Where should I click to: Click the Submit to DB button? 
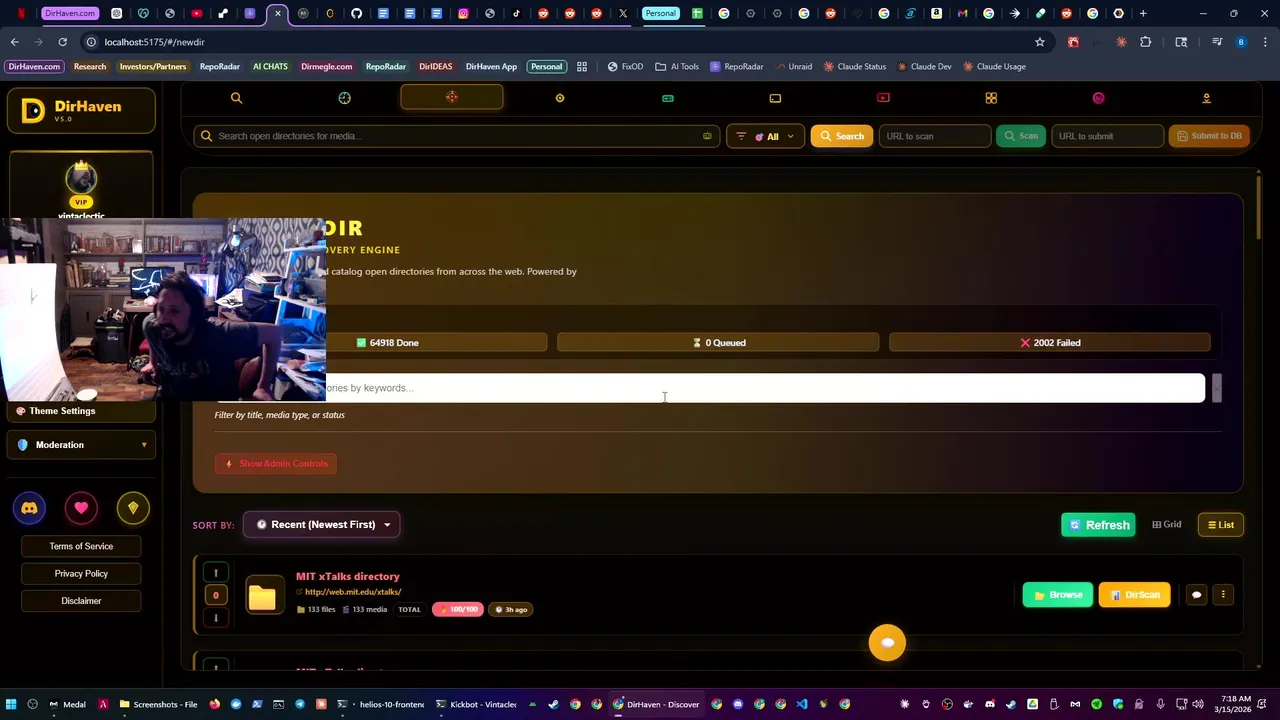coord(1209,136)
